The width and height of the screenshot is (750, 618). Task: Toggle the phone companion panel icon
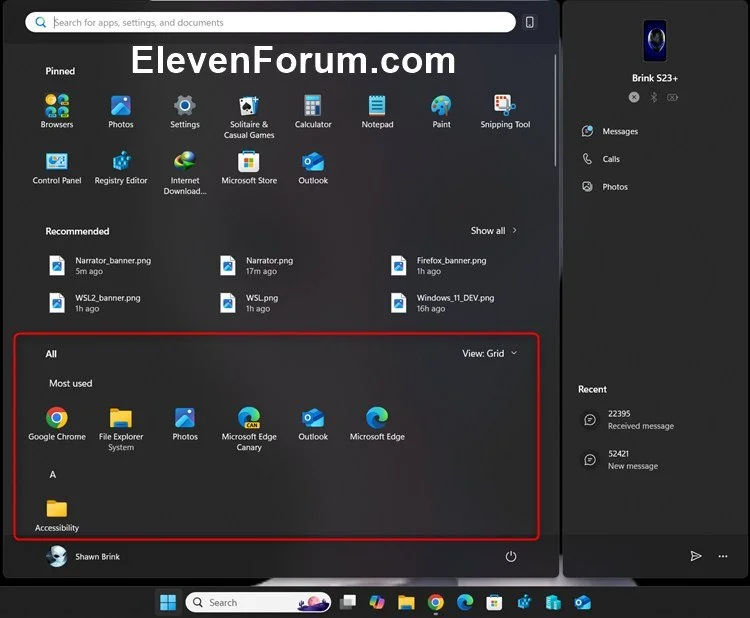pos(529,22)
